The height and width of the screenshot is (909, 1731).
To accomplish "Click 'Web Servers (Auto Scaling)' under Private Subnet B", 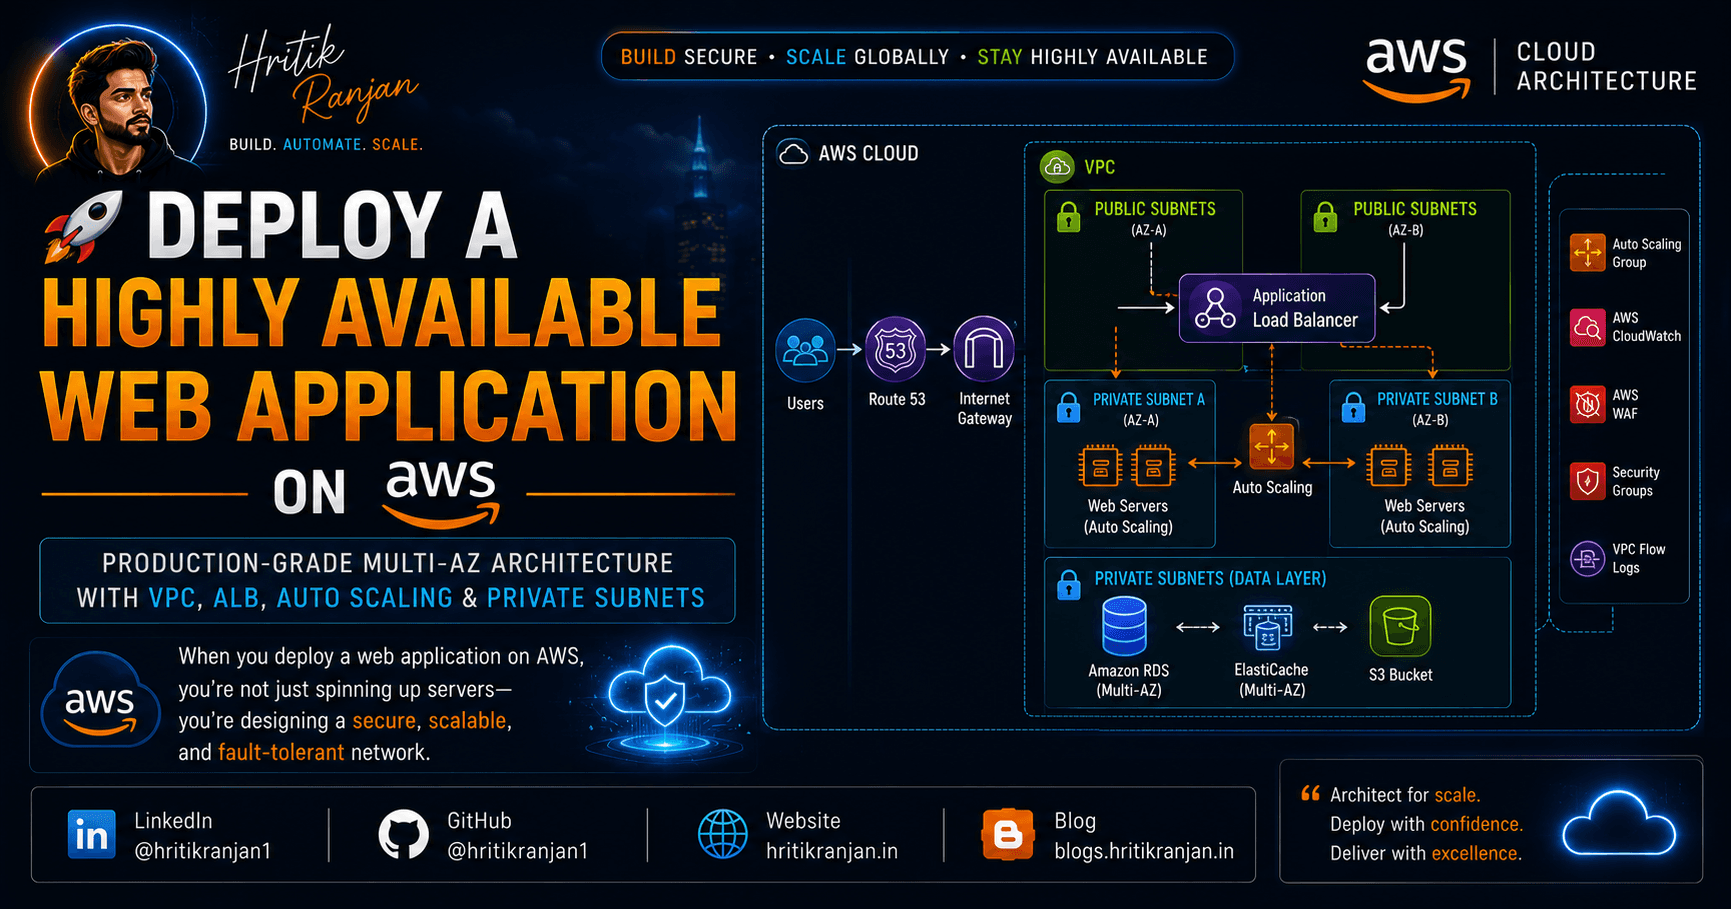I will pyautogui.click(x=1425, y=516).
